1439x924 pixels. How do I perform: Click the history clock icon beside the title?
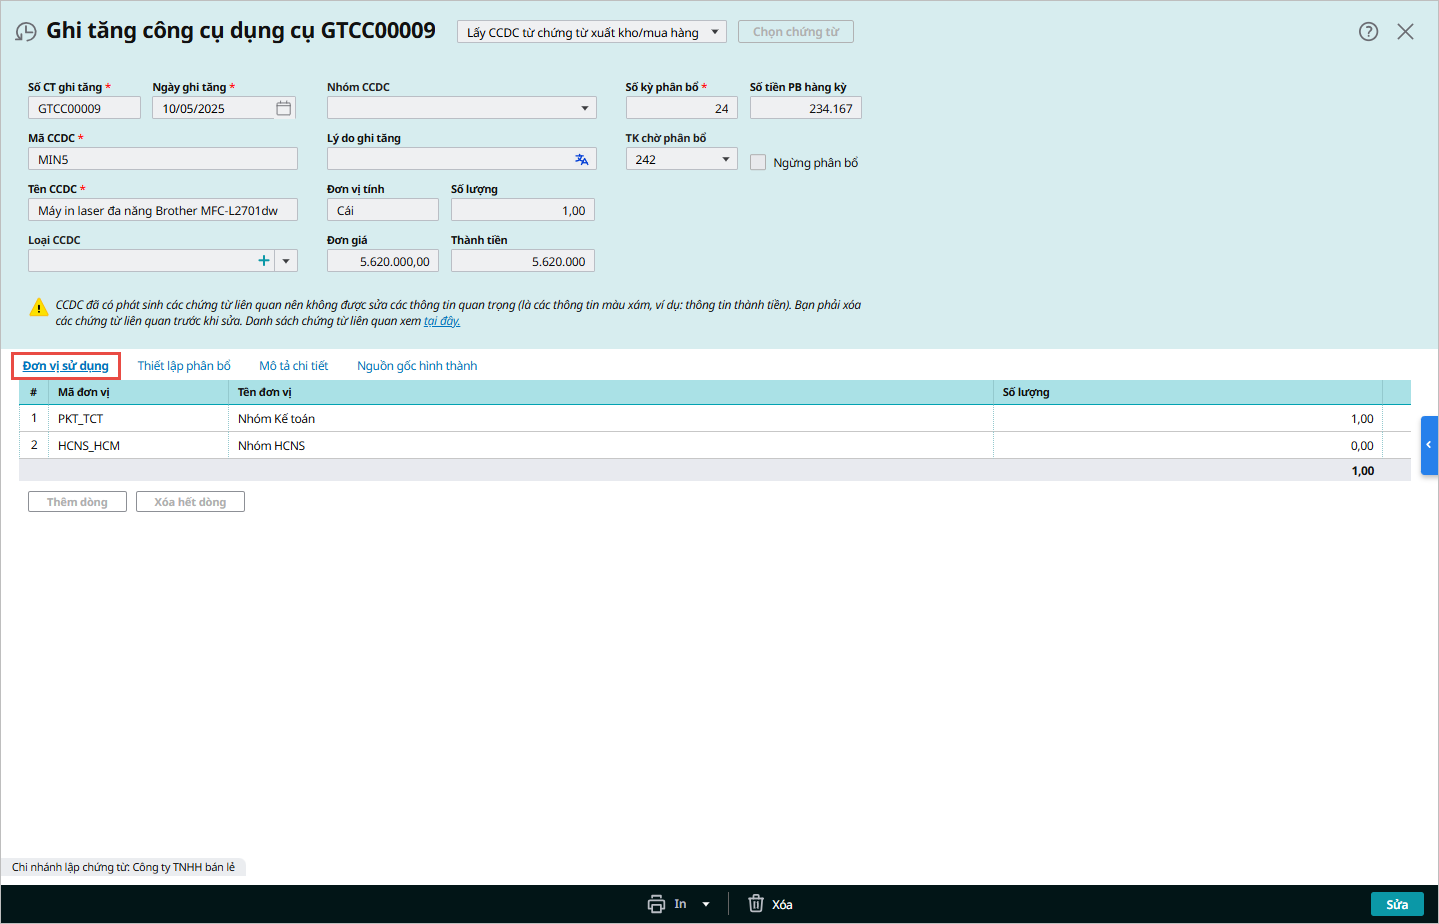pos(26,32)
